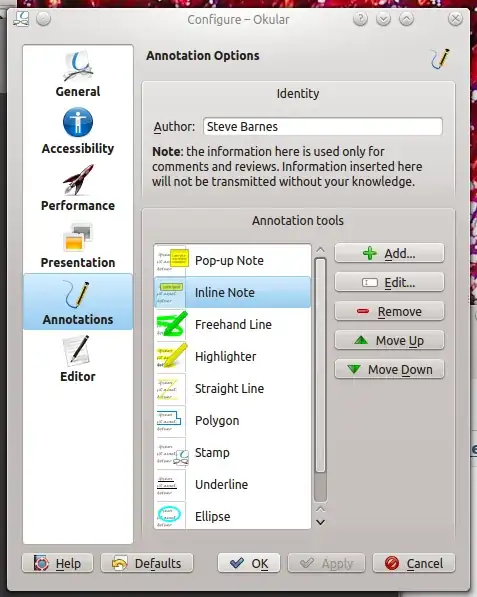Select the Pop-up Note annotation tool
The height and width of the screenshot is (597, 477).
232,260
